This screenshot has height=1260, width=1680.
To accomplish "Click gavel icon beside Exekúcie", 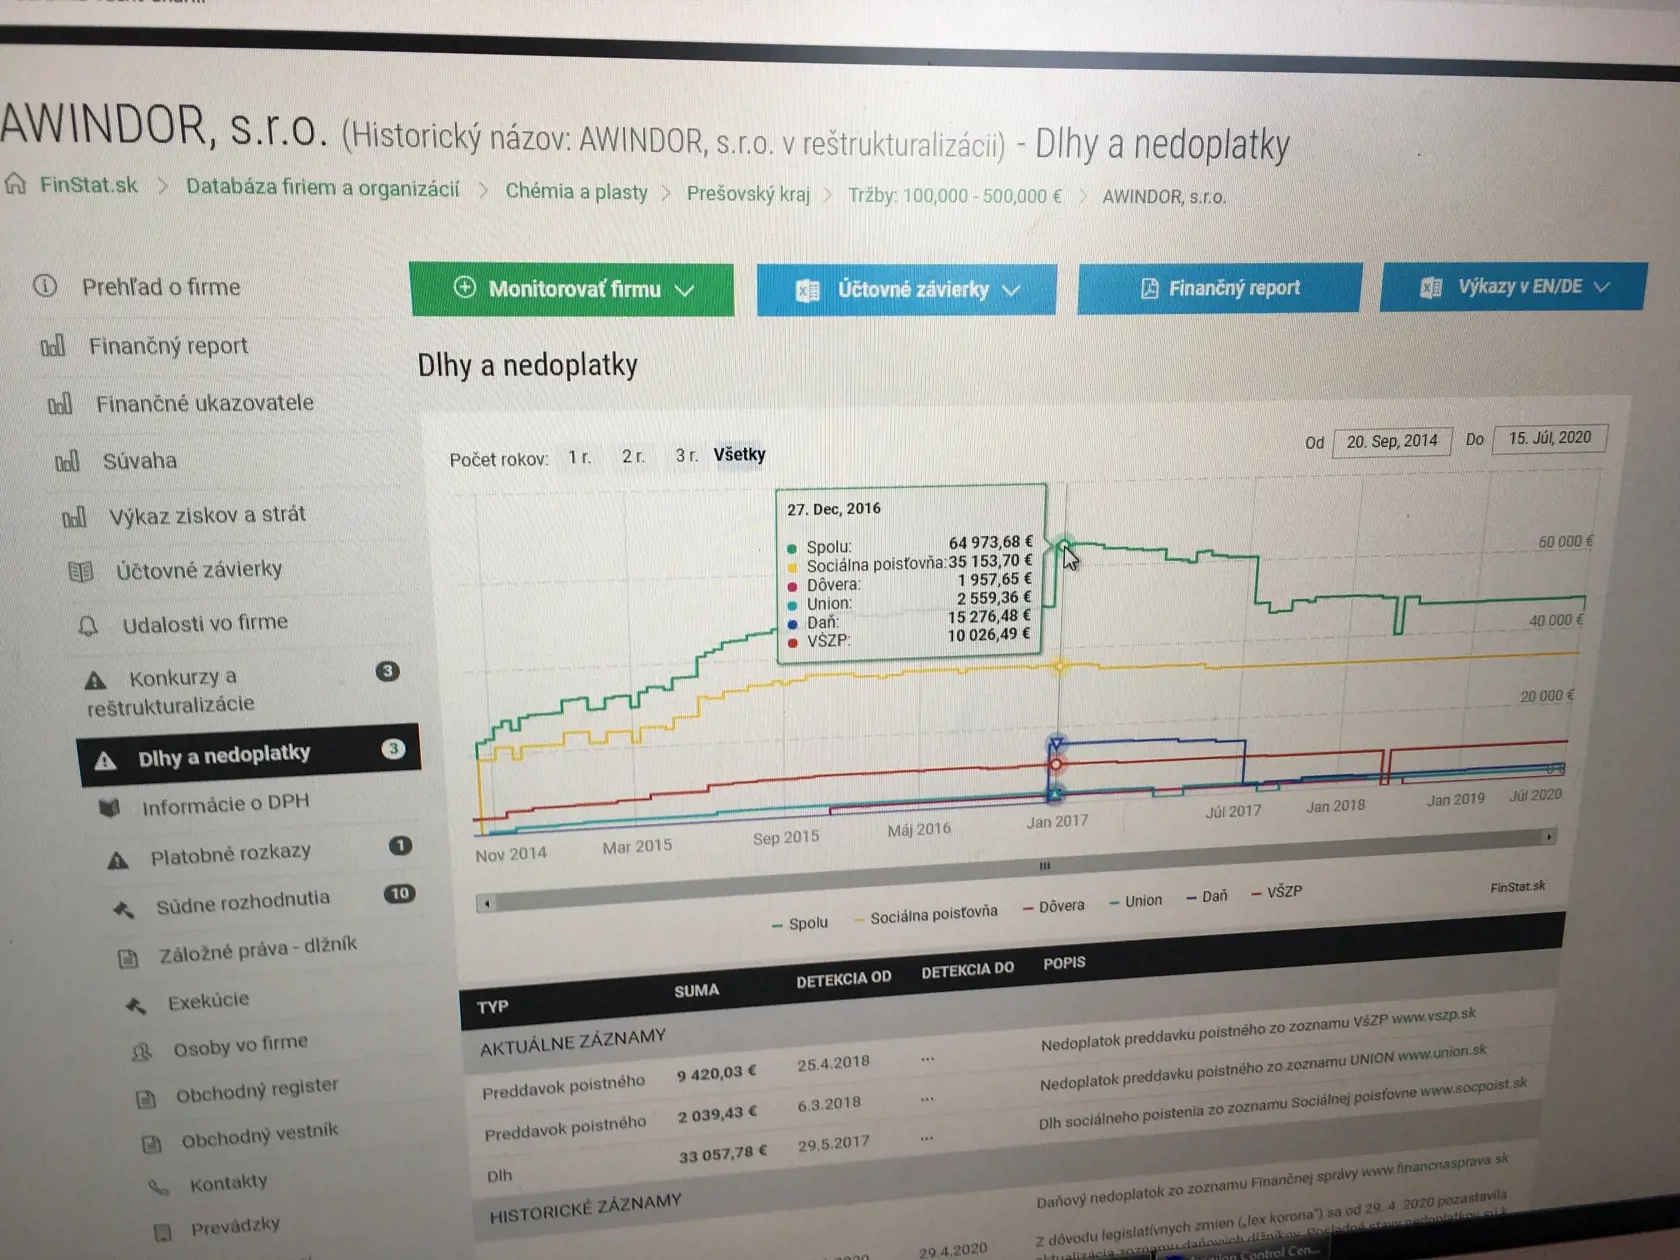I will [x=135, y=1006].
